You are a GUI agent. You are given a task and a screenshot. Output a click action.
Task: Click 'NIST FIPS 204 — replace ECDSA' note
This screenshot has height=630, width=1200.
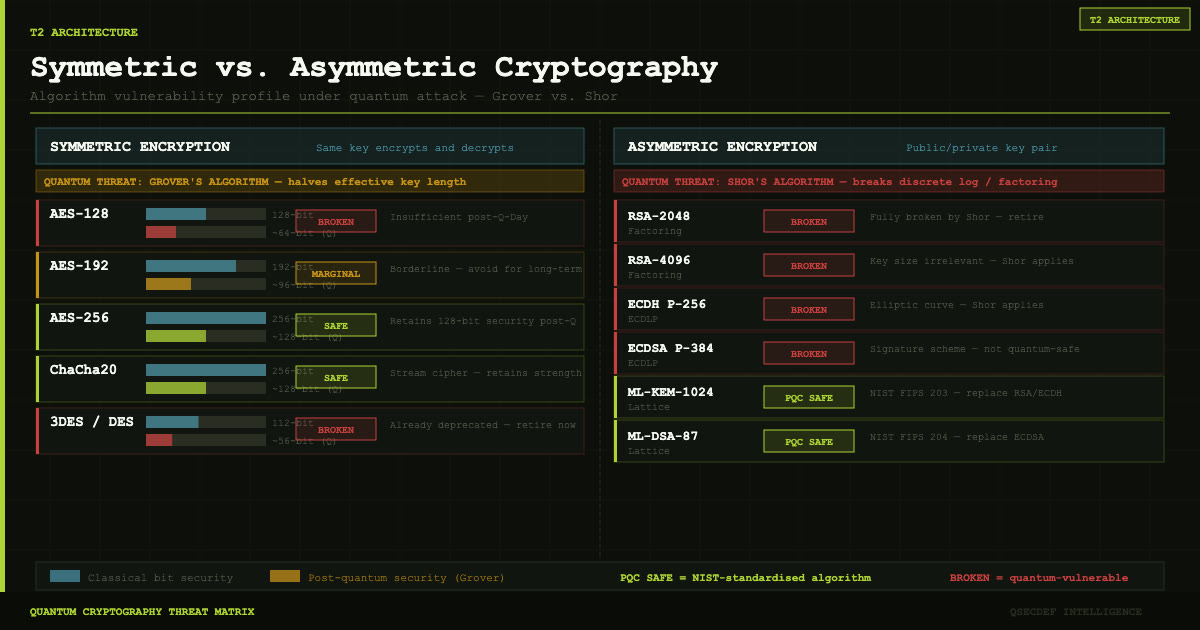coord(957,437)
